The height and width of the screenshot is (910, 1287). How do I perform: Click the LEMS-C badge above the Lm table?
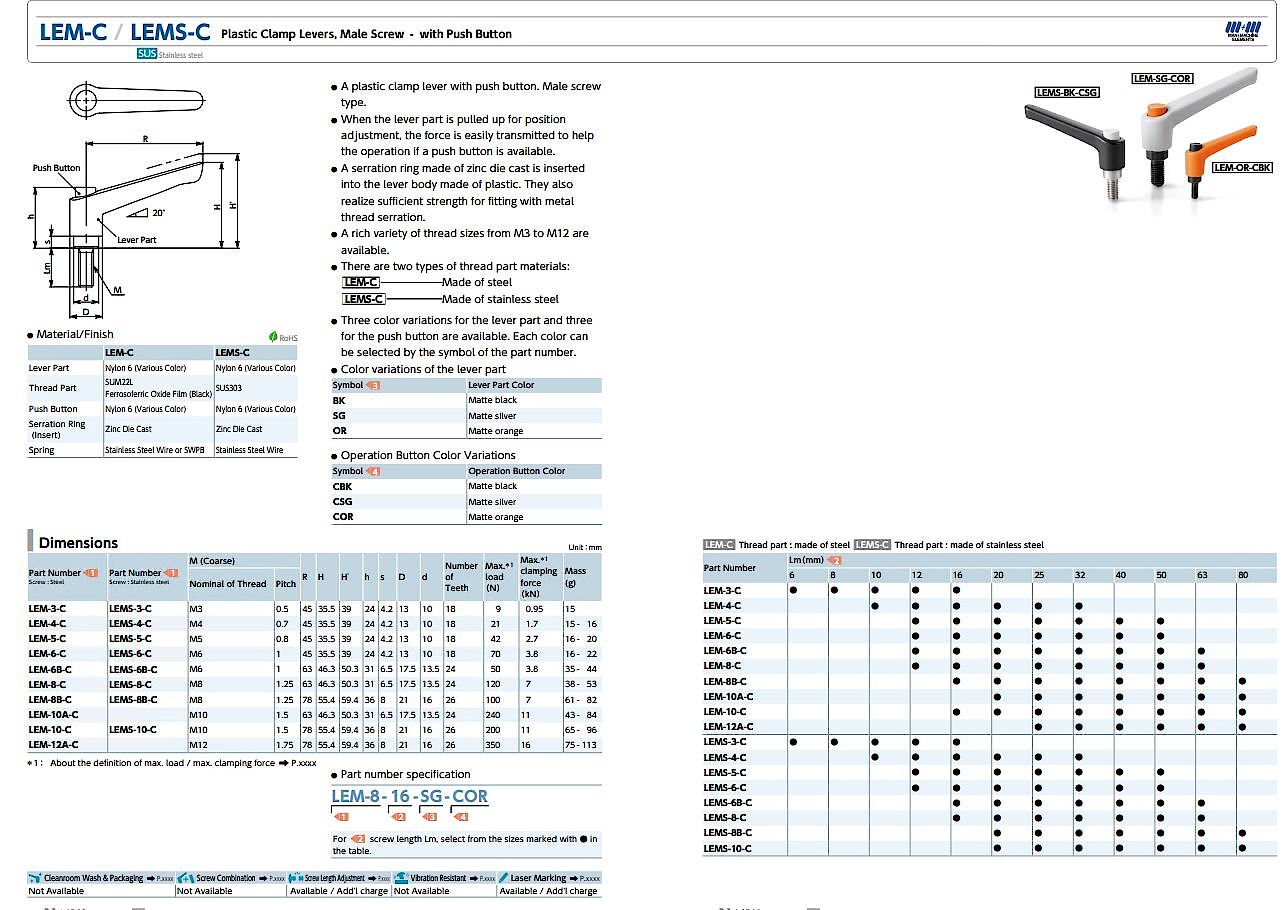(x=872, y=545)
